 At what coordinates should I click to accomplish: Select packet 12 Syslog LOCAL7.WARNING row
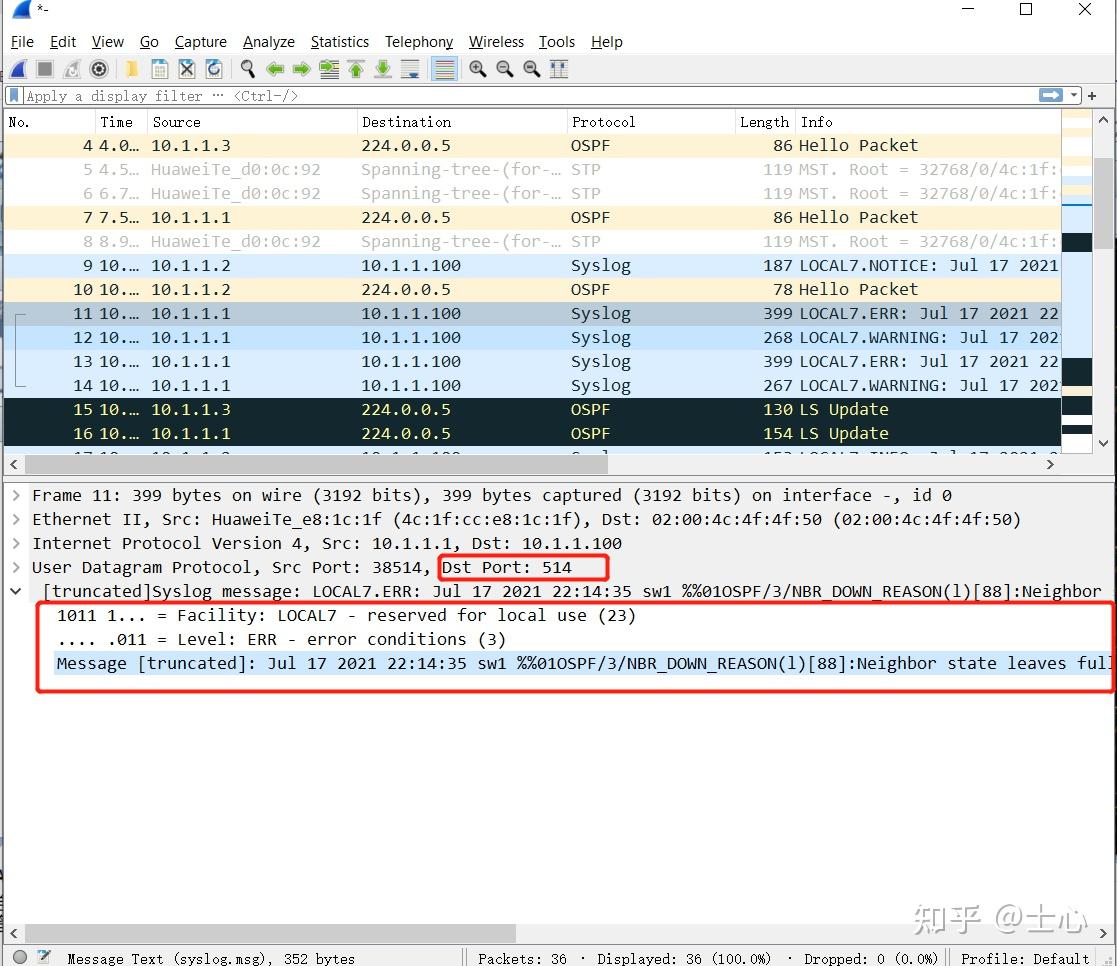point(532,338)
